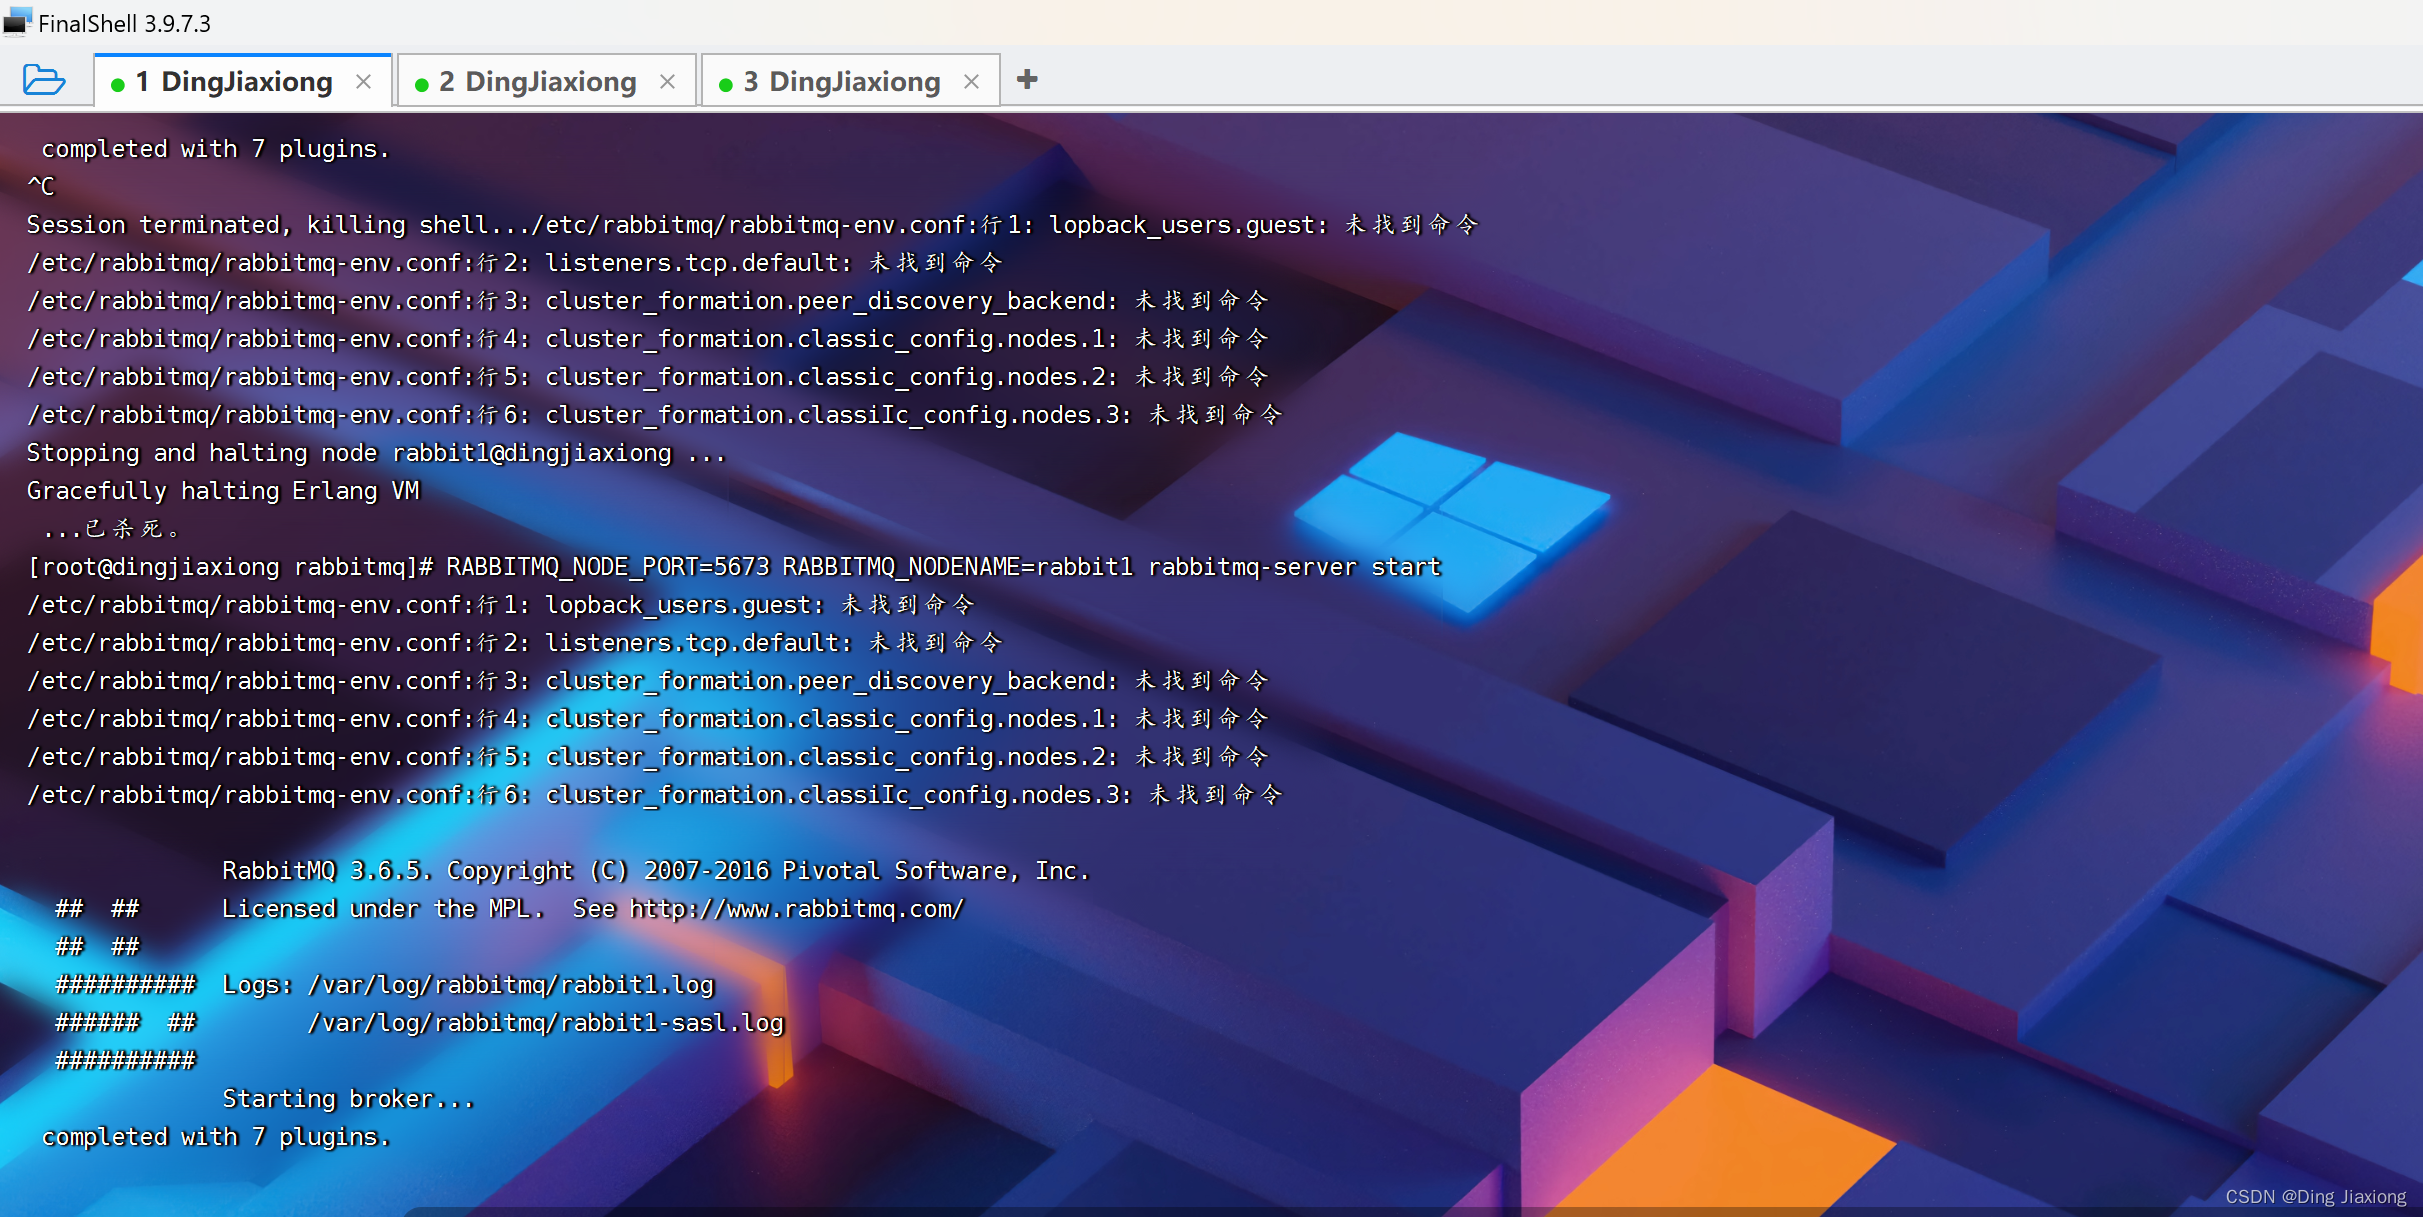Click the 'Gracefully halting Erlang VM' line
2423x1217 pixels.
(223, 491)
